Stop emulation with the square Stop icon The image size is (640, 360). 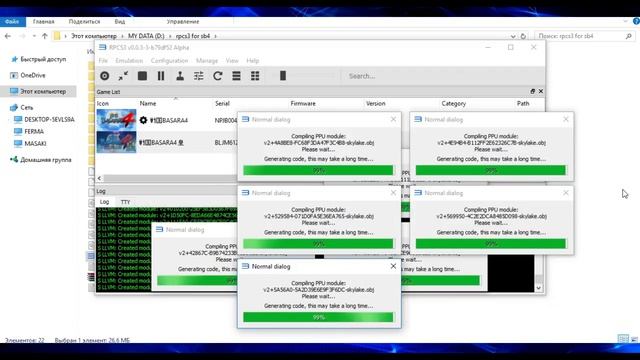point(142,76)
